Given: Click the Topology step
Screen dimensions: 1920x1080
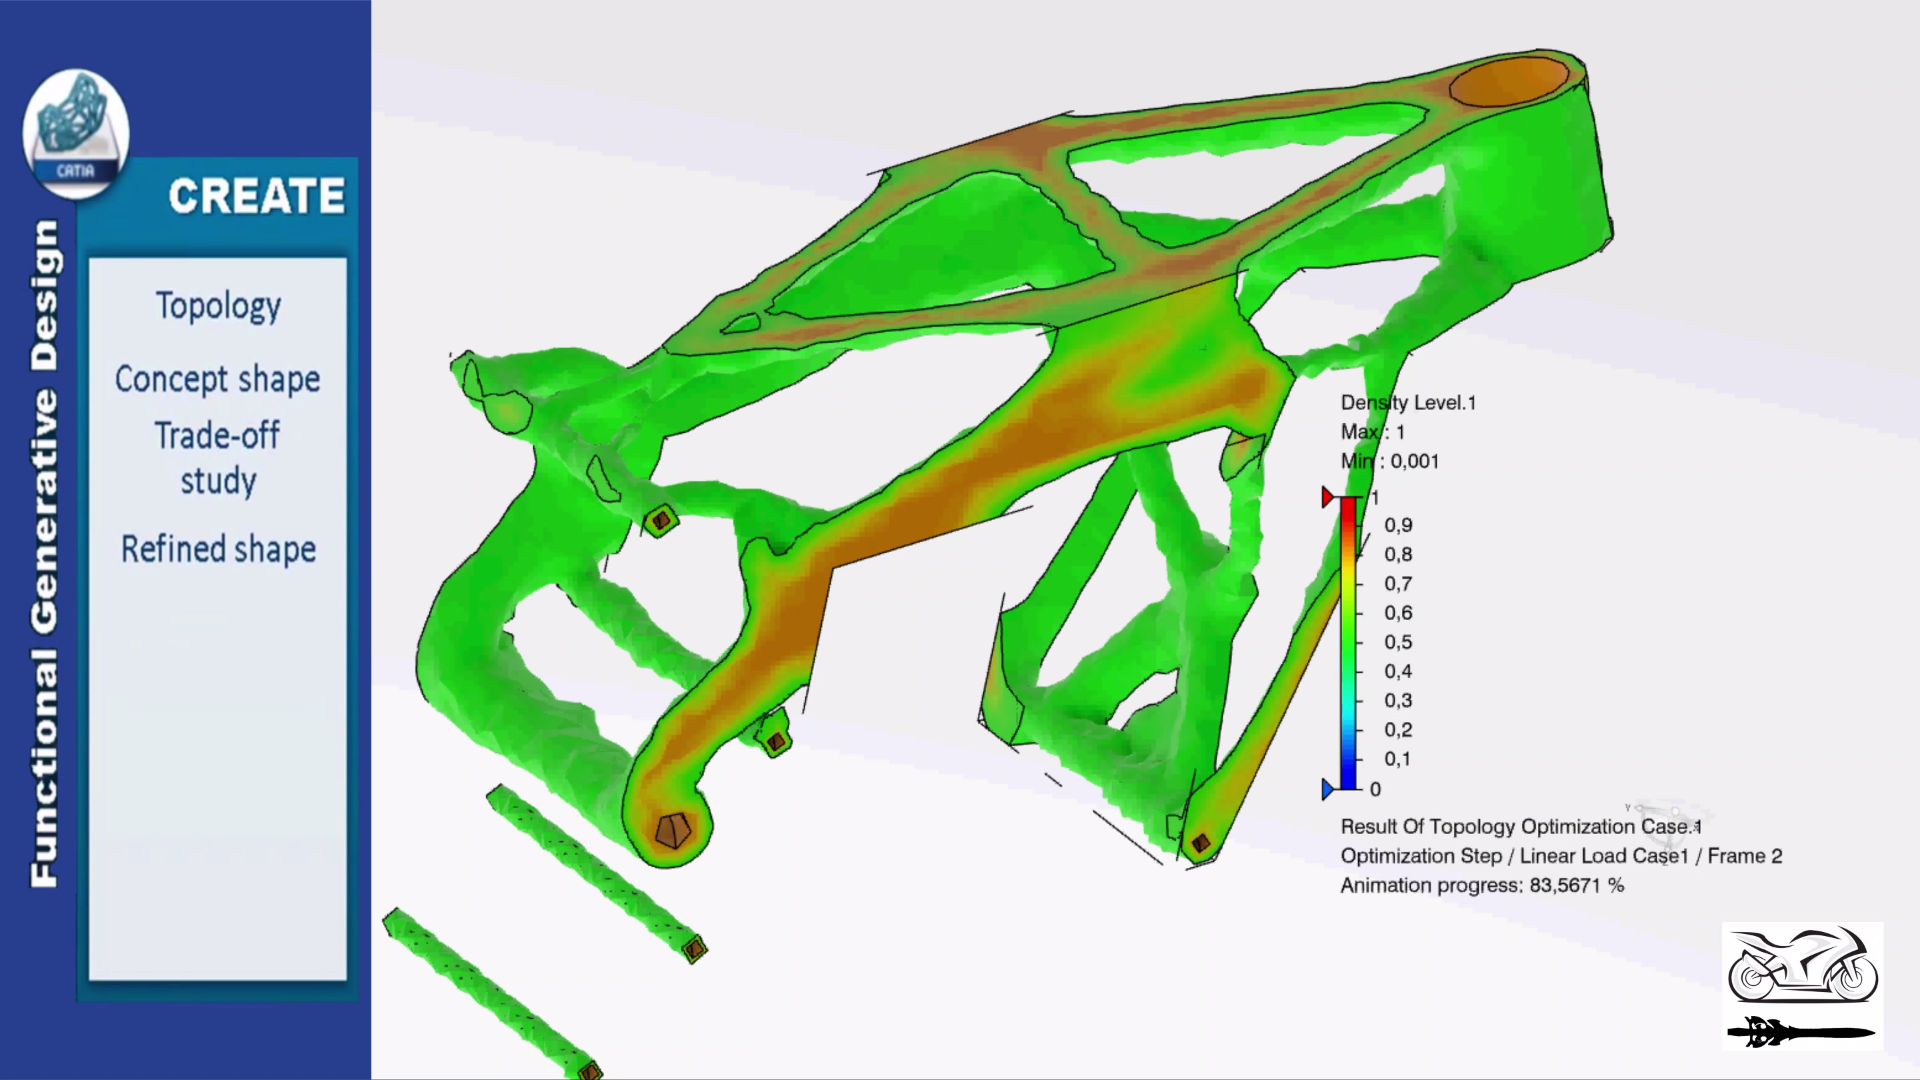Looking at the screenshot, I should [x=218, y=306].
